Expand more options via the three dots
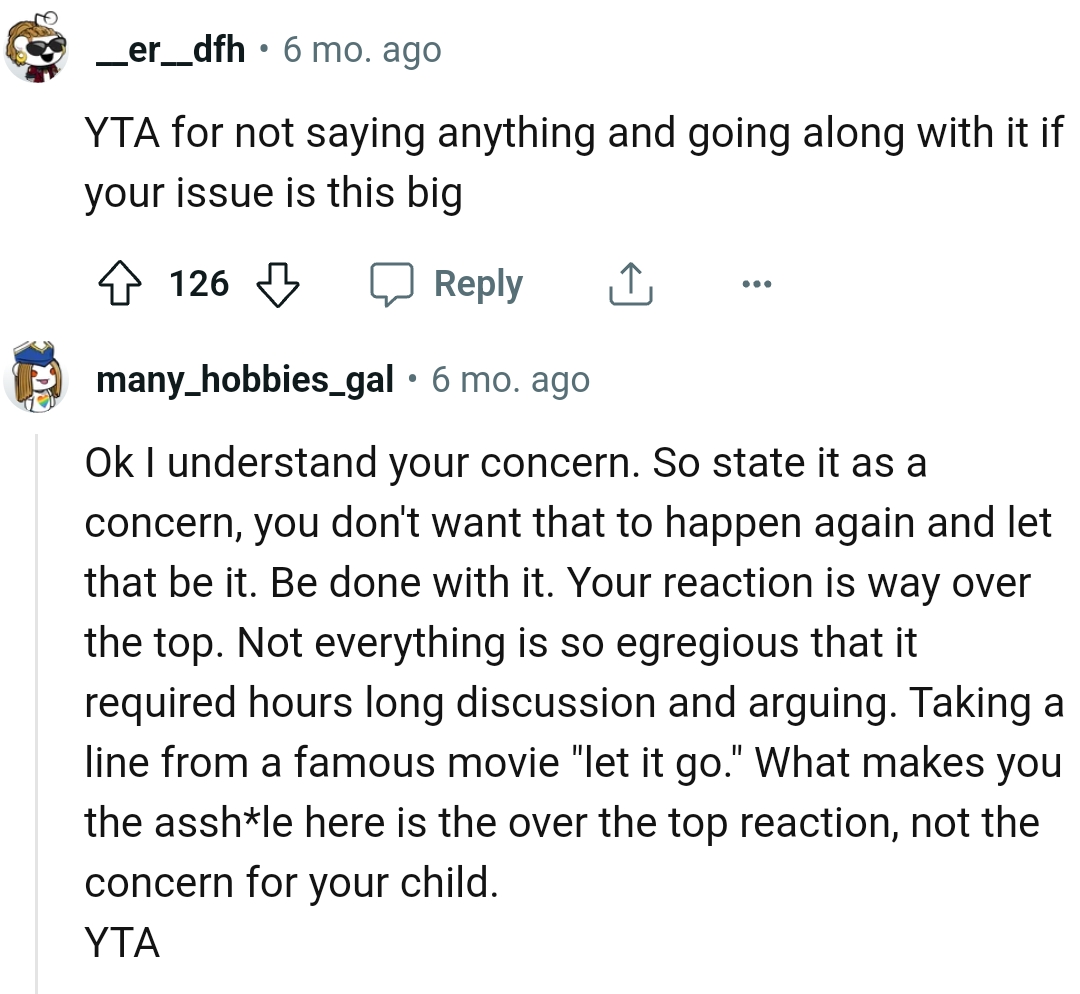 [x=757, y=283]
